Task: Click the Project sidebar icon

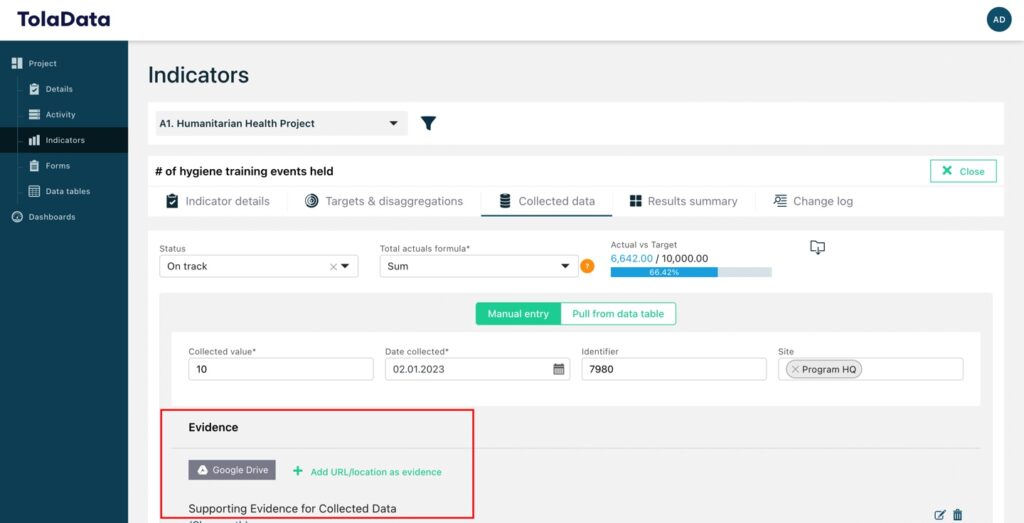Action: tap(17, 63)
